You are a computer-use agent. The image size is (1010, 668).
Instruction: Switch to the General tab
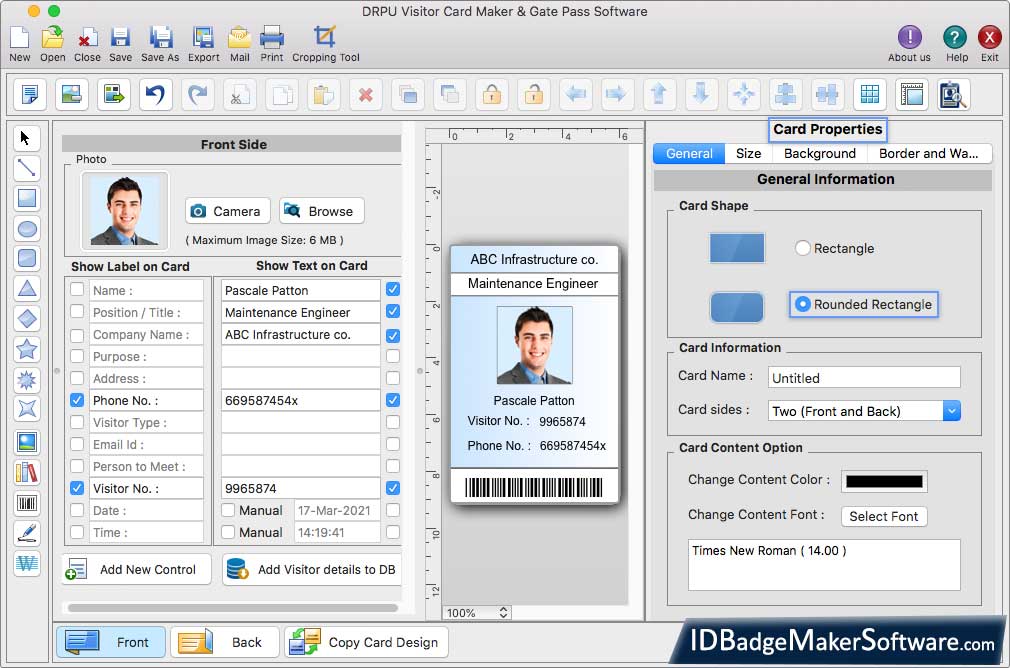[x=689, y=153]
